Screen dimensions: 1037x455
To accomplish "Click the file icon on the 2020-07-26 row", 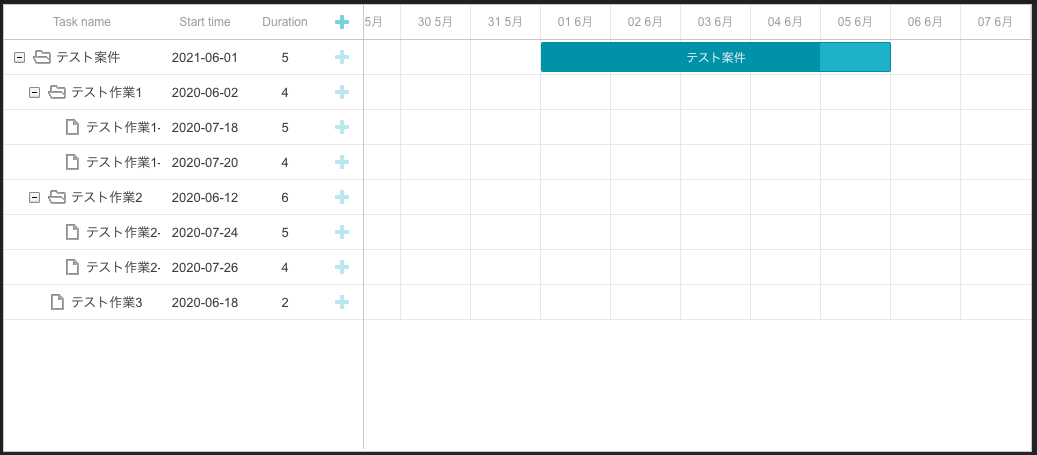I will pyautogui.click(x=73, y=267).
